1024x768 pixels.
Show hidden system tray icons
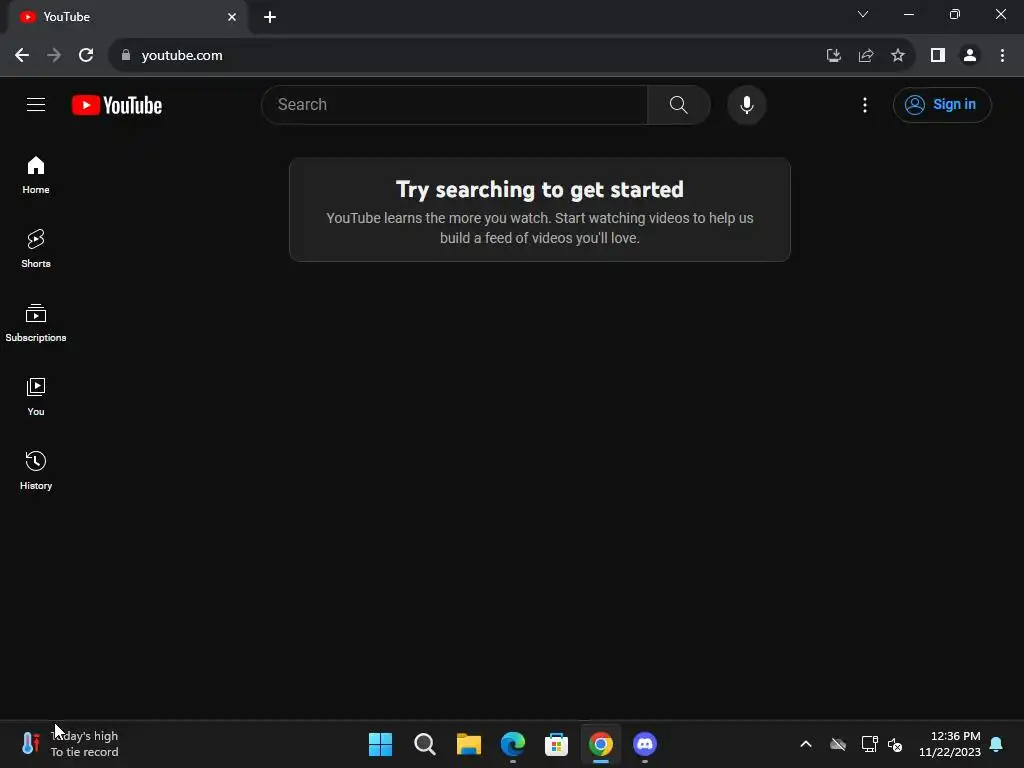[806, 744]
